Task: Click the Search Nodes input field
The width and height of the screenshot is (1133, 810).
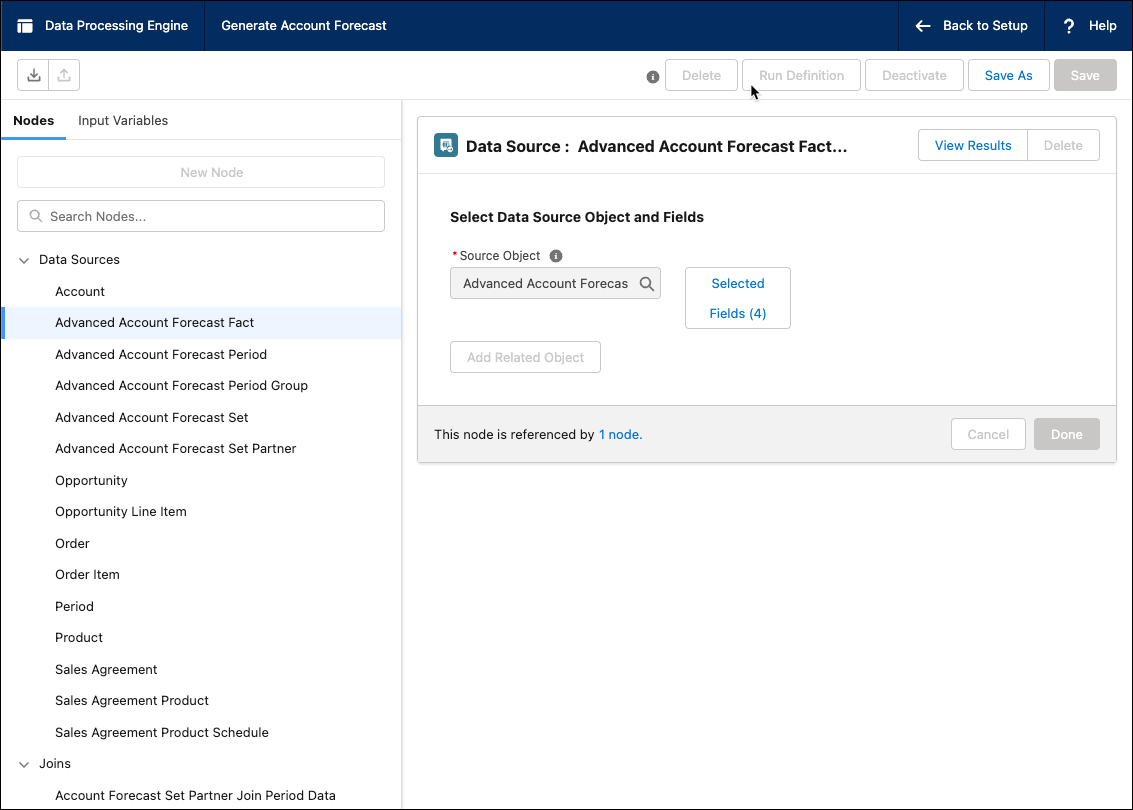Action: pyautogui.click(x=201, y=216)
